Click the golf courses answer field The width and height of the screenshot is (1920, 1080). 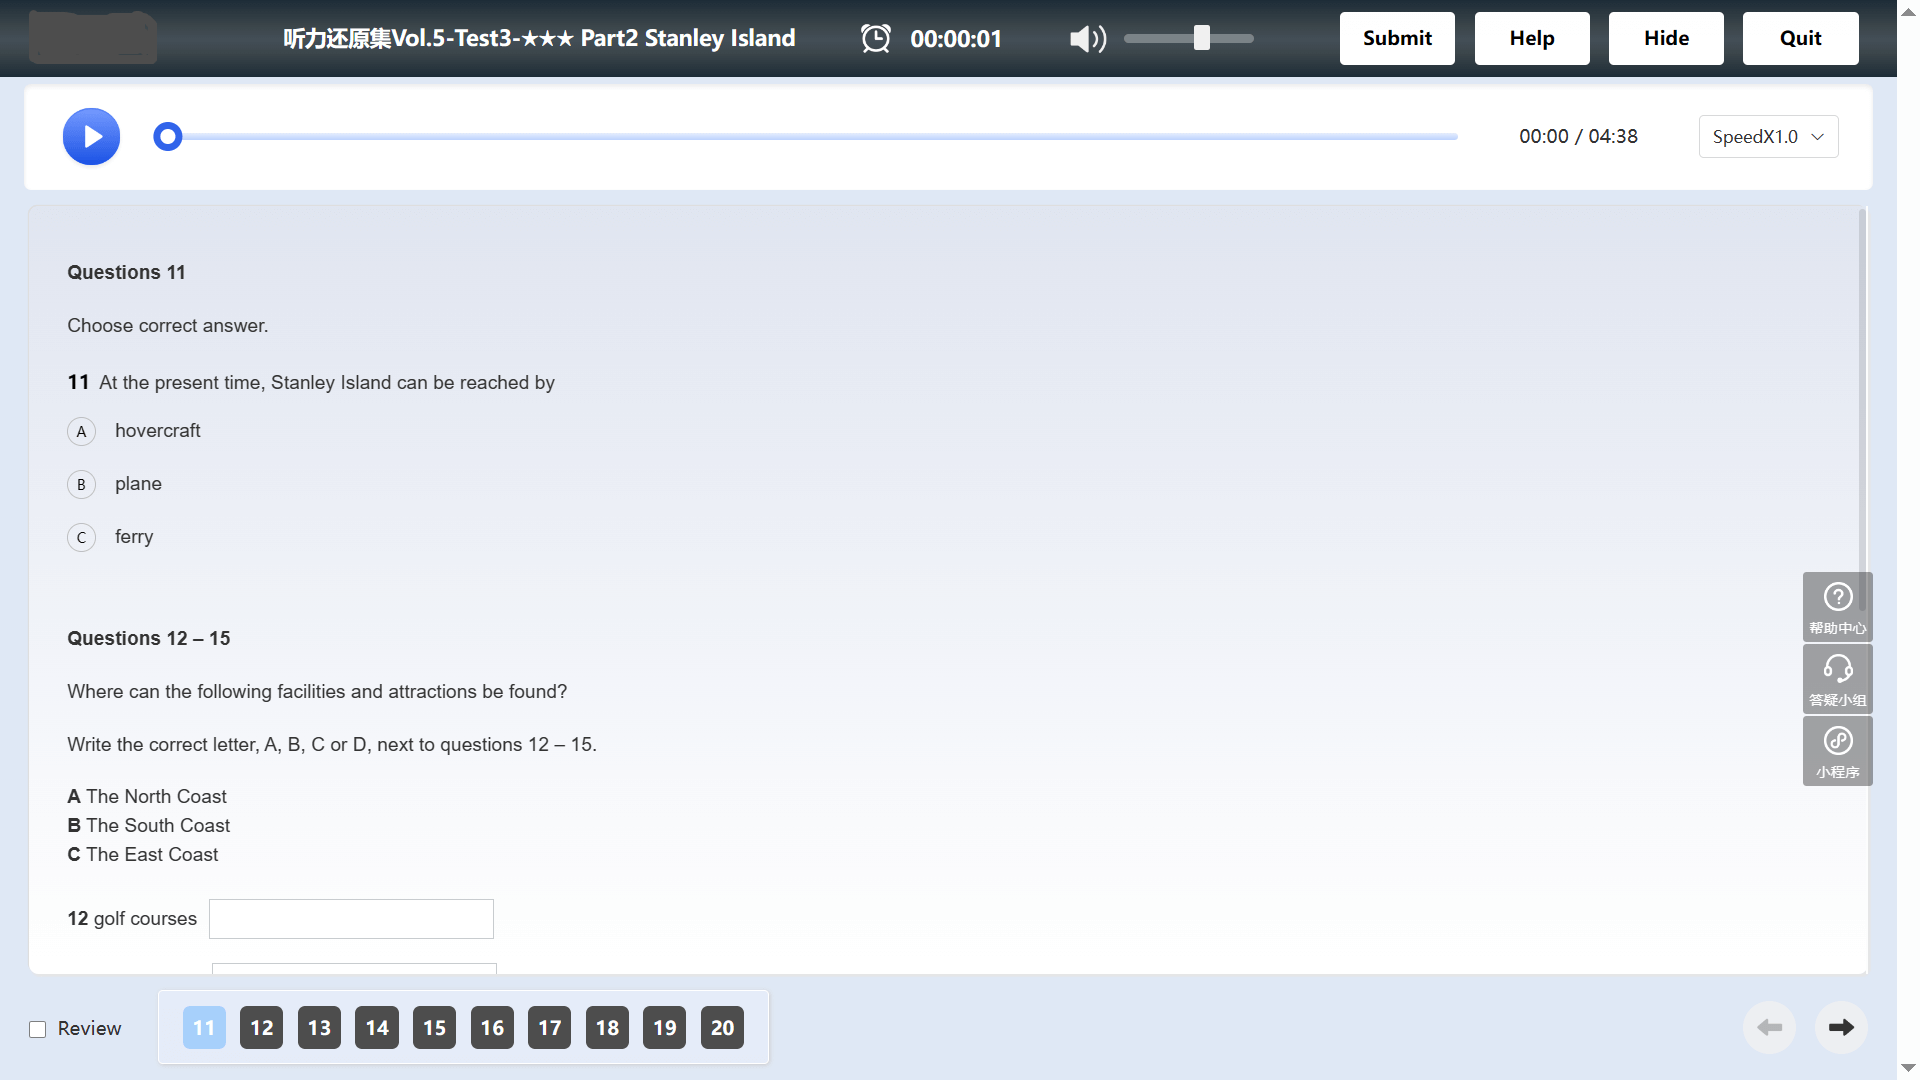tap(351, 918)
